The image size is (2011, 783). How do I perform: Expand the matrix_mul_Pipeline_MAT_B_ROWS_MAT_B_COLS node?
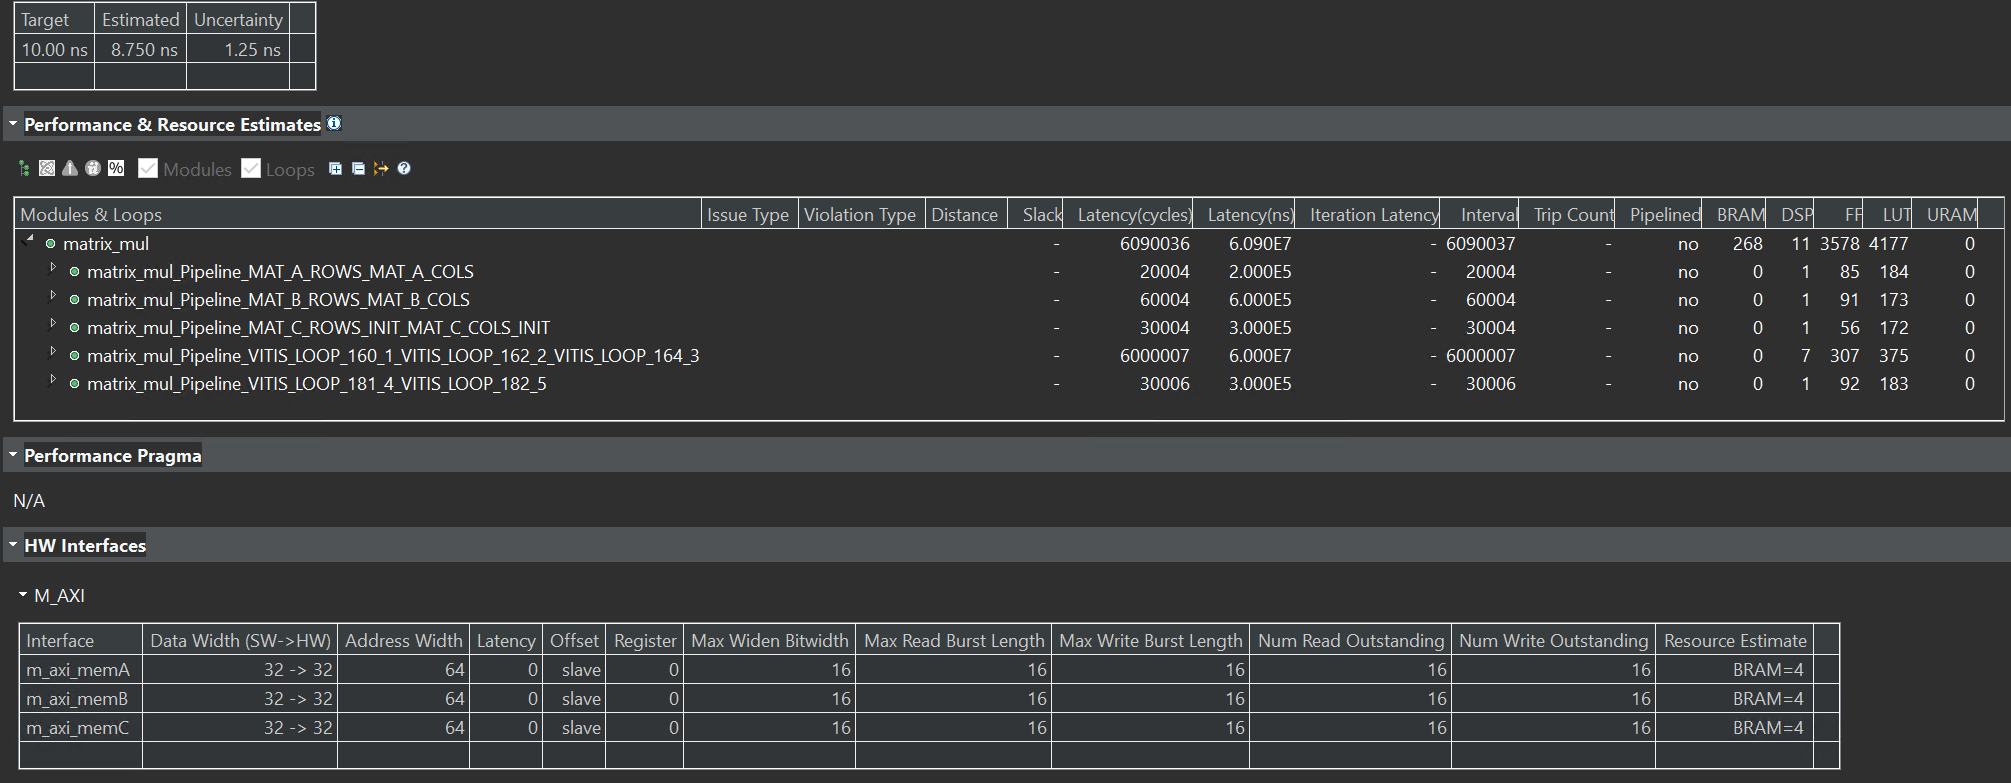click(53, 296)
